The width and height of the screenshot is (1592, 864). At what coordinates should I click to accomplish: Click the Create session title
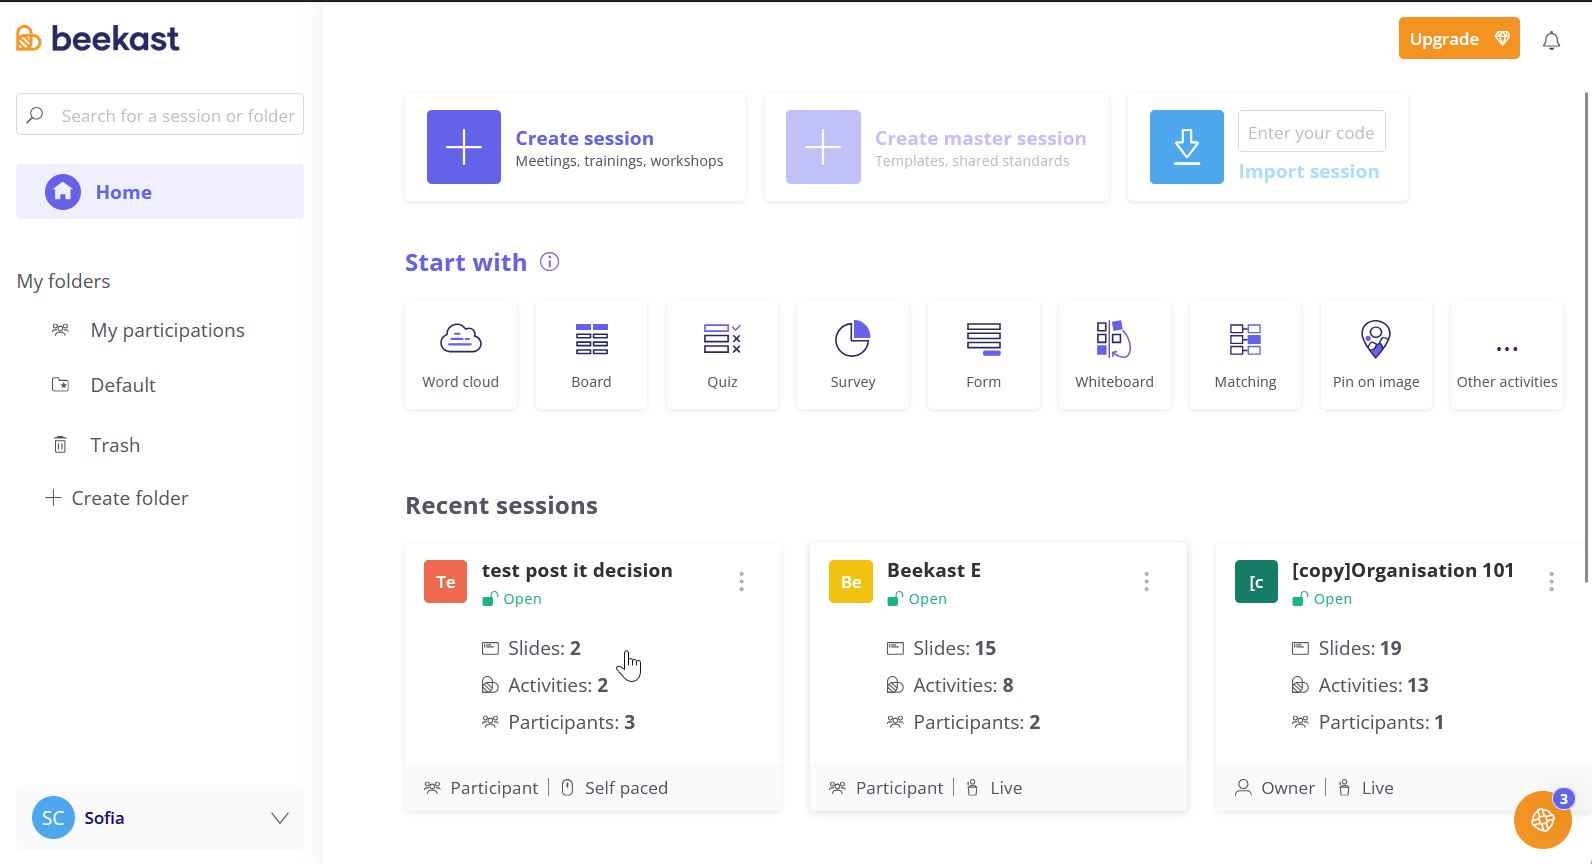tap(584, 138)
